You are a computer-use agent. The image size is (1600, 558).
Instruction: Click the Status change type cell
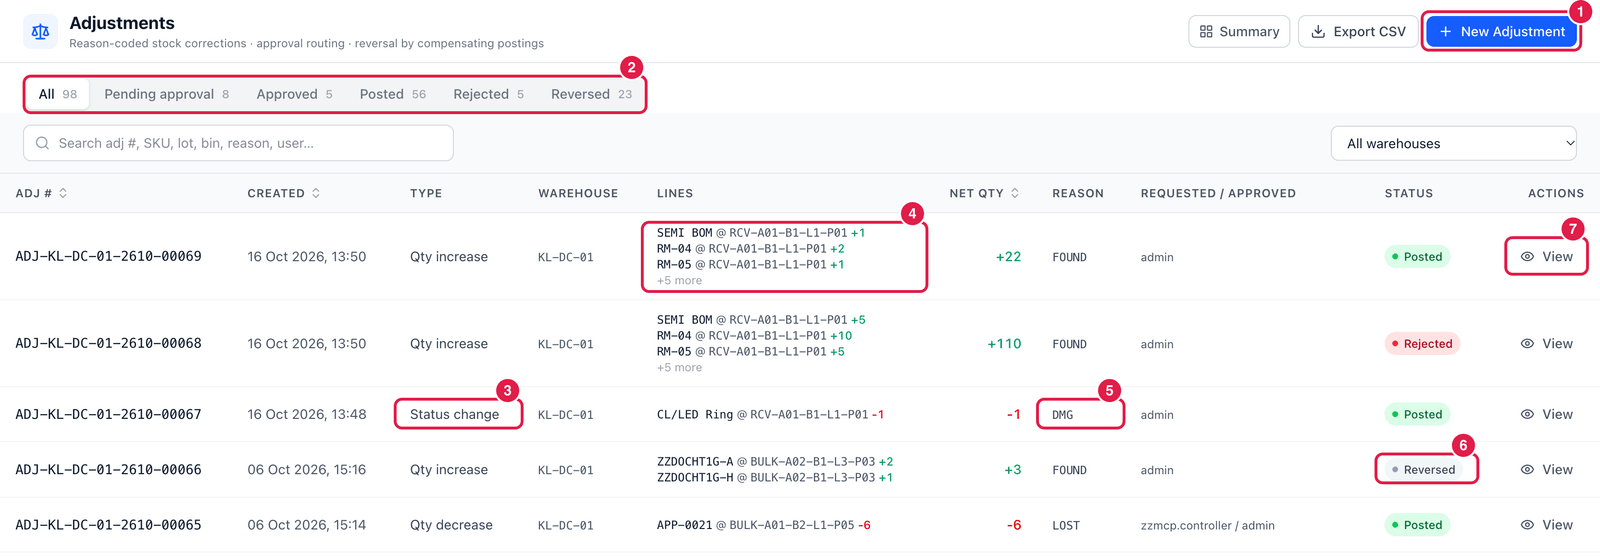click(x=454, y=414)
